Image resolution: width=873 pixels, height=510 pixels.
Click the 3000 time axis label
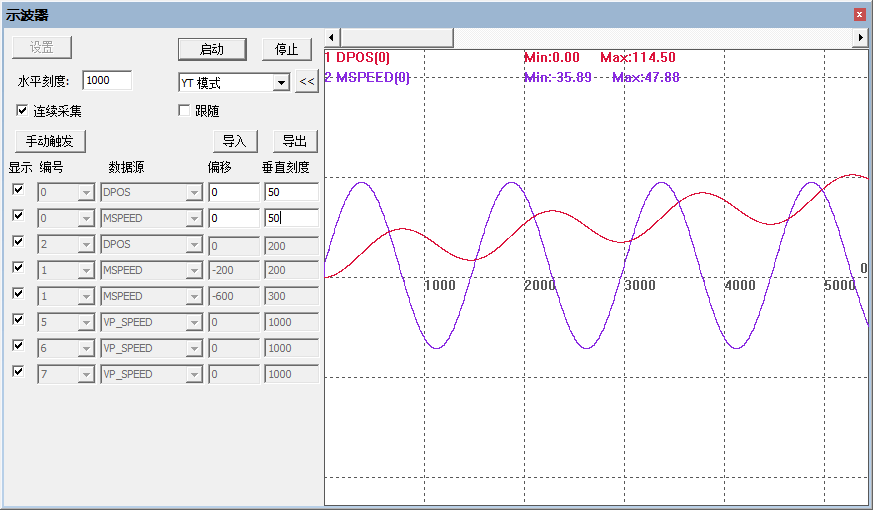point(640,286)
